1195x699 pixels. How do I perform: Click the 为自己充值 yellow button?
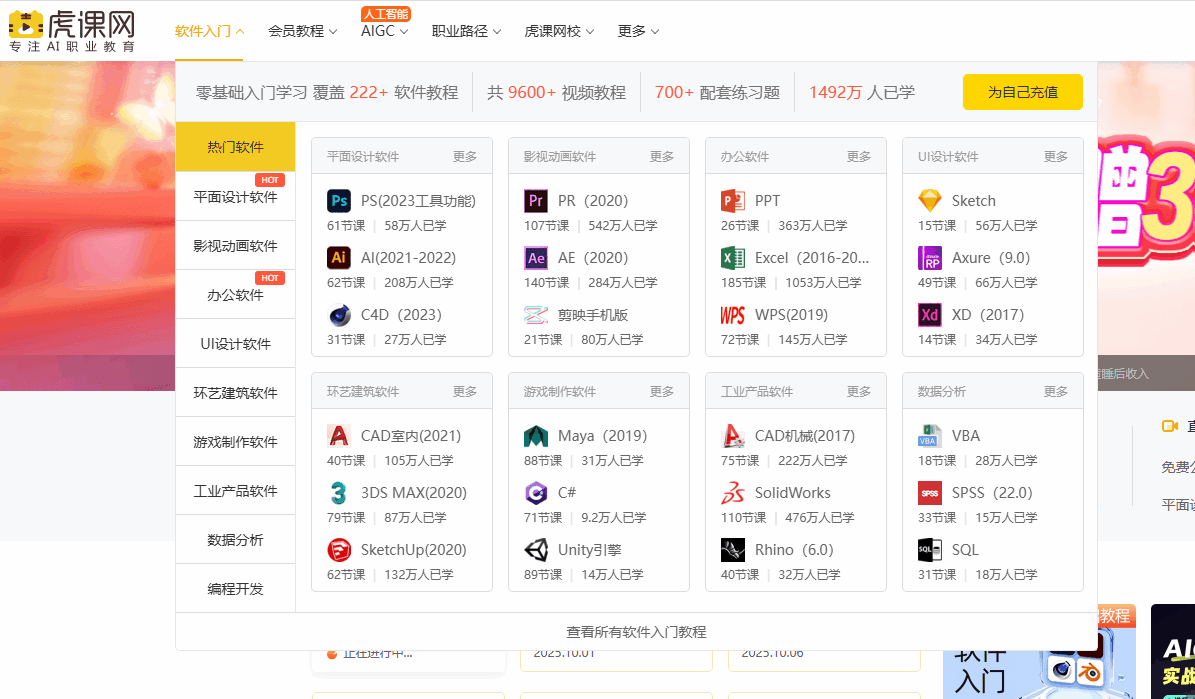tap(1022, 92)
